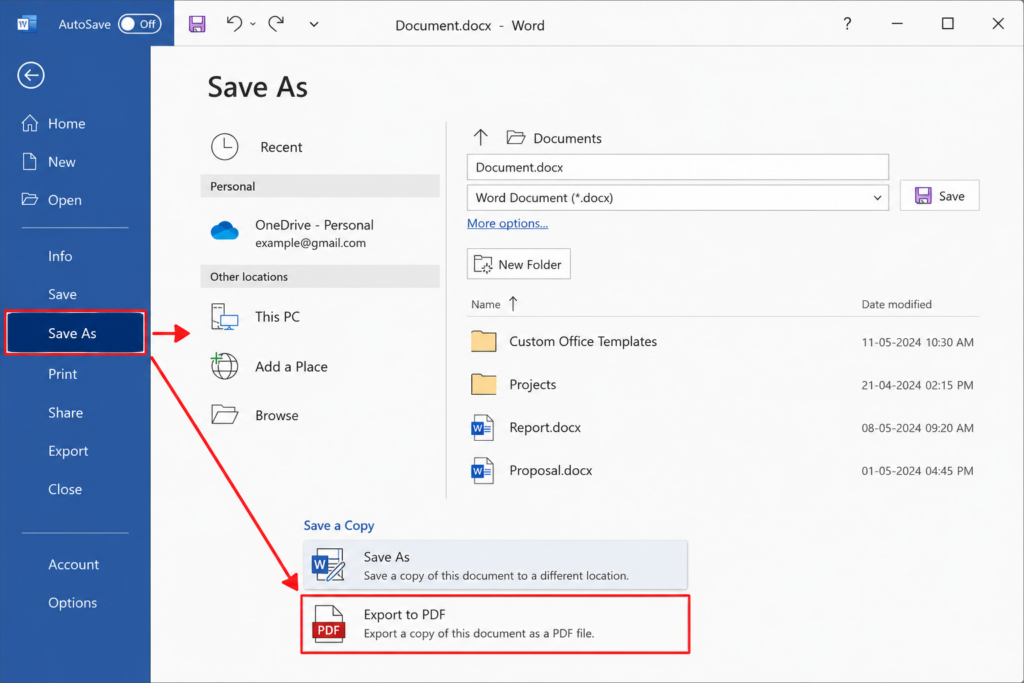Viewport: 1024px width, 683px height.
Task: Go up one folder level arrow
Action: 481,137
